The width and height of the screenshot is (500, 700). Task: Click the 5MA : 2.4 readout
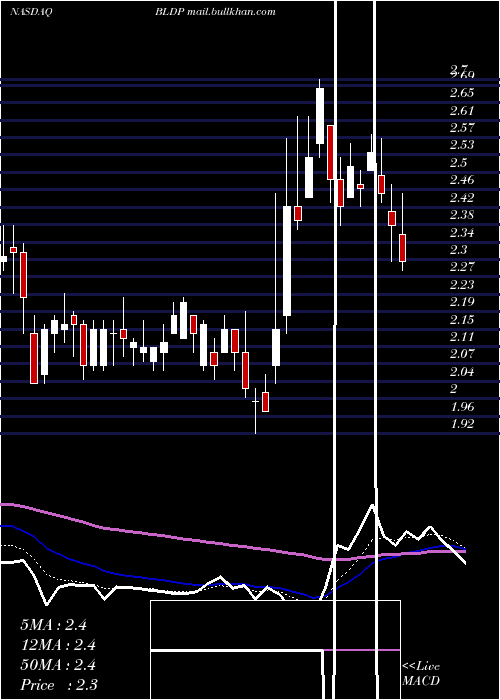[54, 625]
